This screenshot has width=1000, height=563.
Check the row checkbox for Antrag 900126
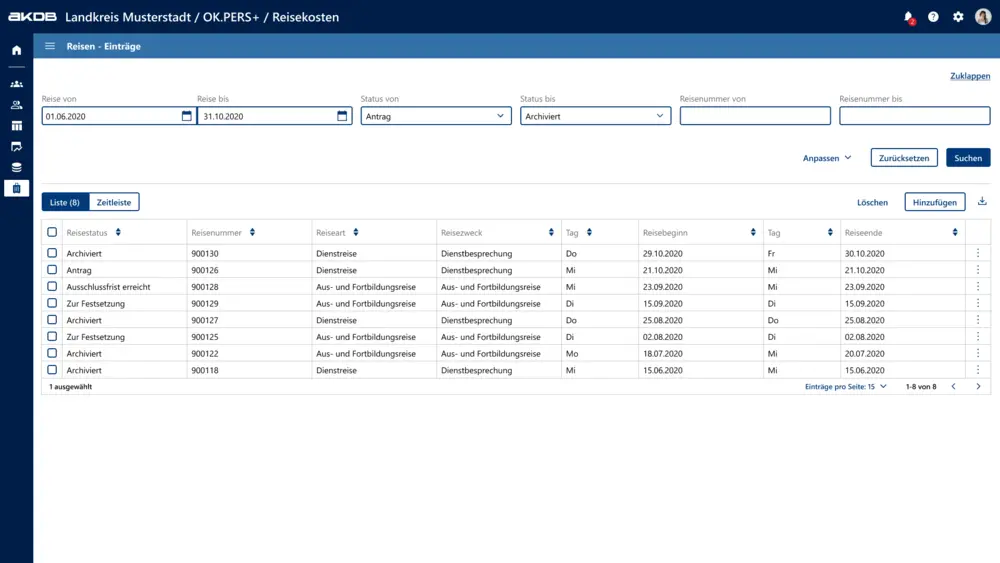point(52,270)
